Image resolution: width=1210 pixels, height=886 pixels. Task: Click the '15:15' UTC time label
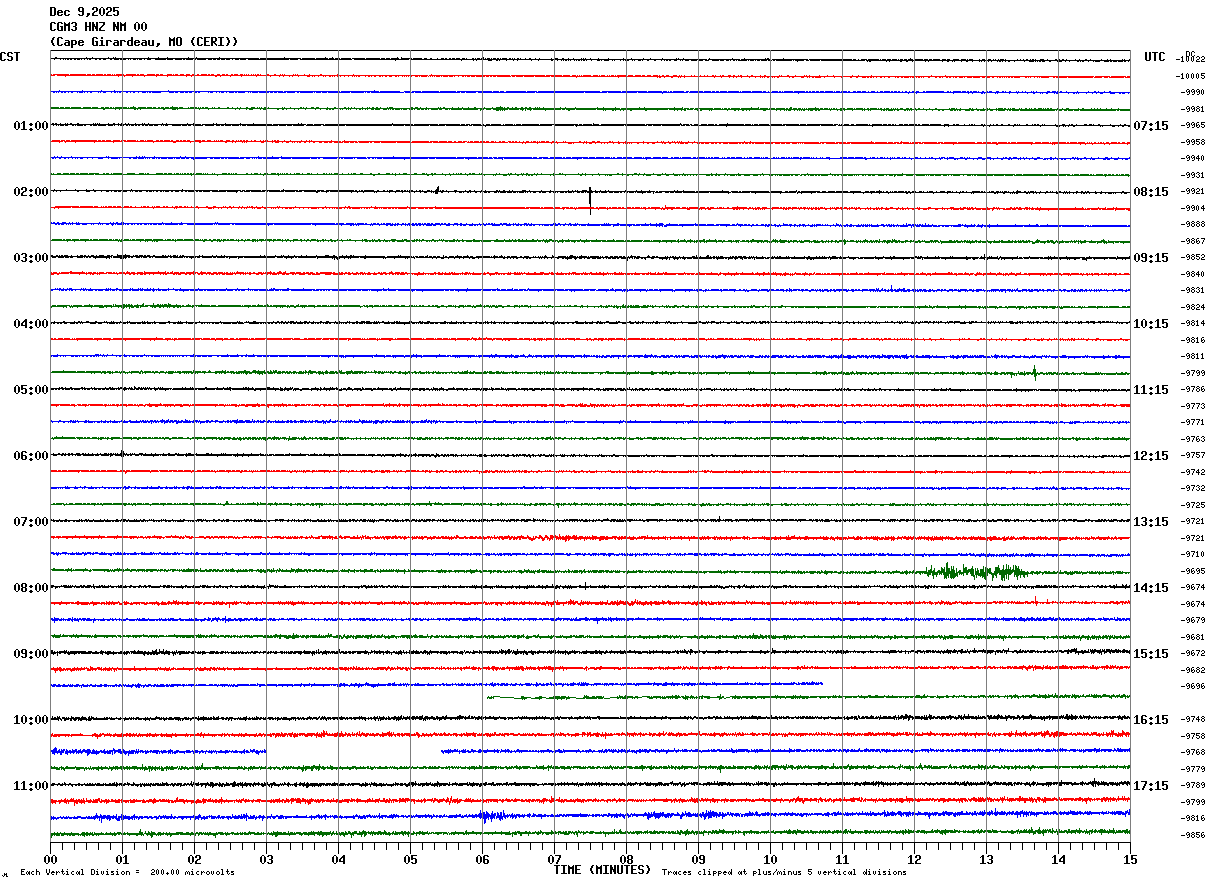[1151, 654]
